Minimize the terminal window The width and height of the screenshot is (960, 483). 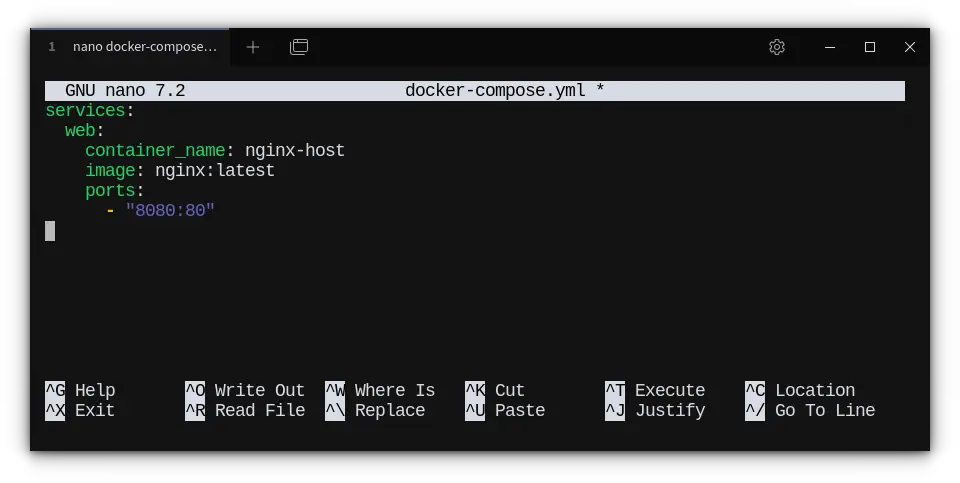(x=830, y=47)
